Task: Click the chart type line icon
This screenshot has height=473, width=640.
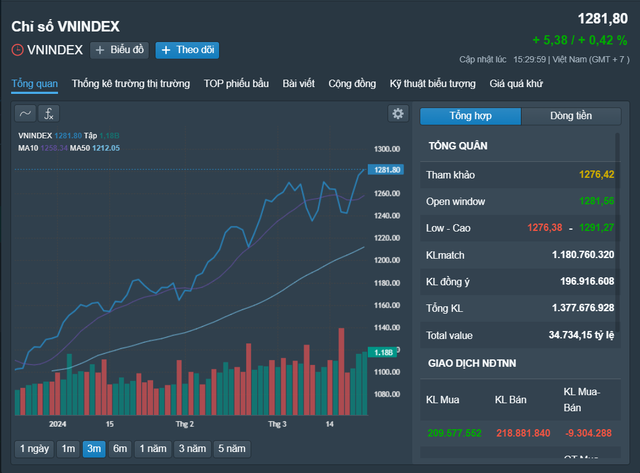Action: pyautogui.click(x=25, y=114)
